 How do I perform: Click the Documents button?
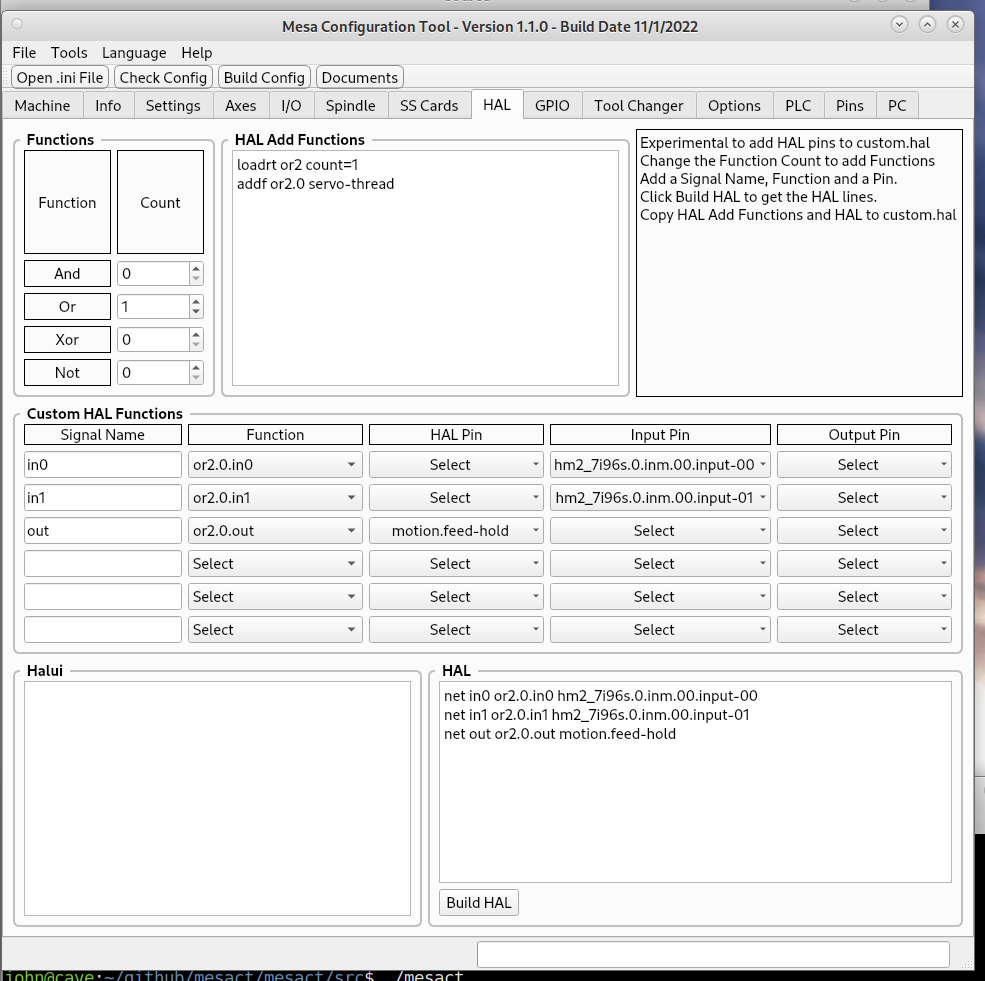[359, 77]
